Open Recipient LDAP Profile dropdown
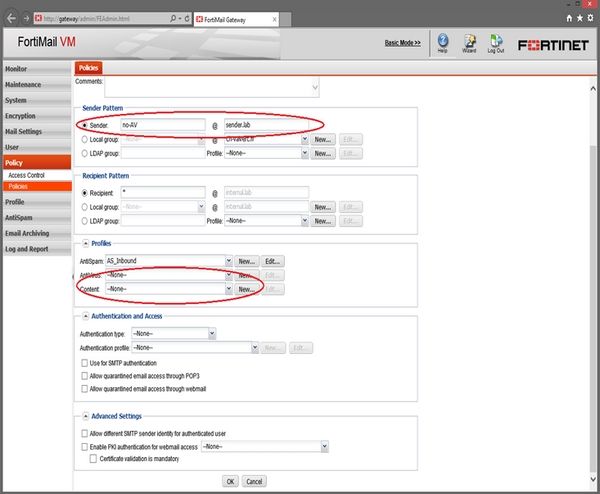 (305, 221)
